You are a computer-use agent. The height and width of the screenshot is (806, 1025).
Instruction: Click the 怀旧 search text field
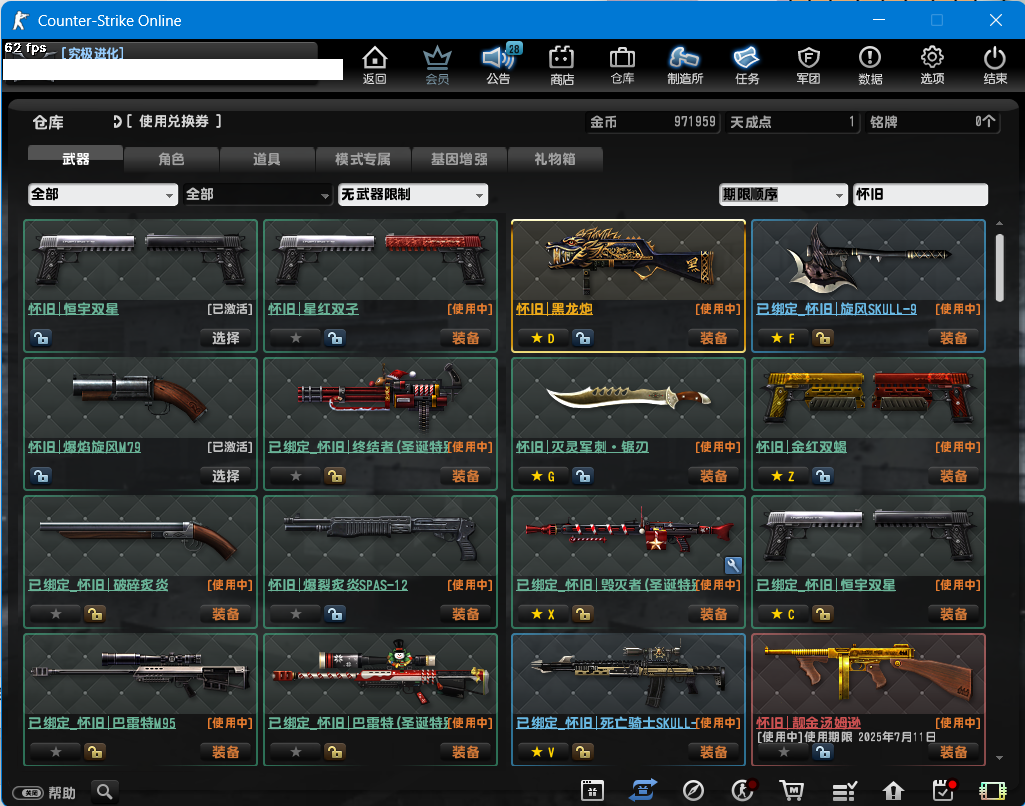coord(920,194)
